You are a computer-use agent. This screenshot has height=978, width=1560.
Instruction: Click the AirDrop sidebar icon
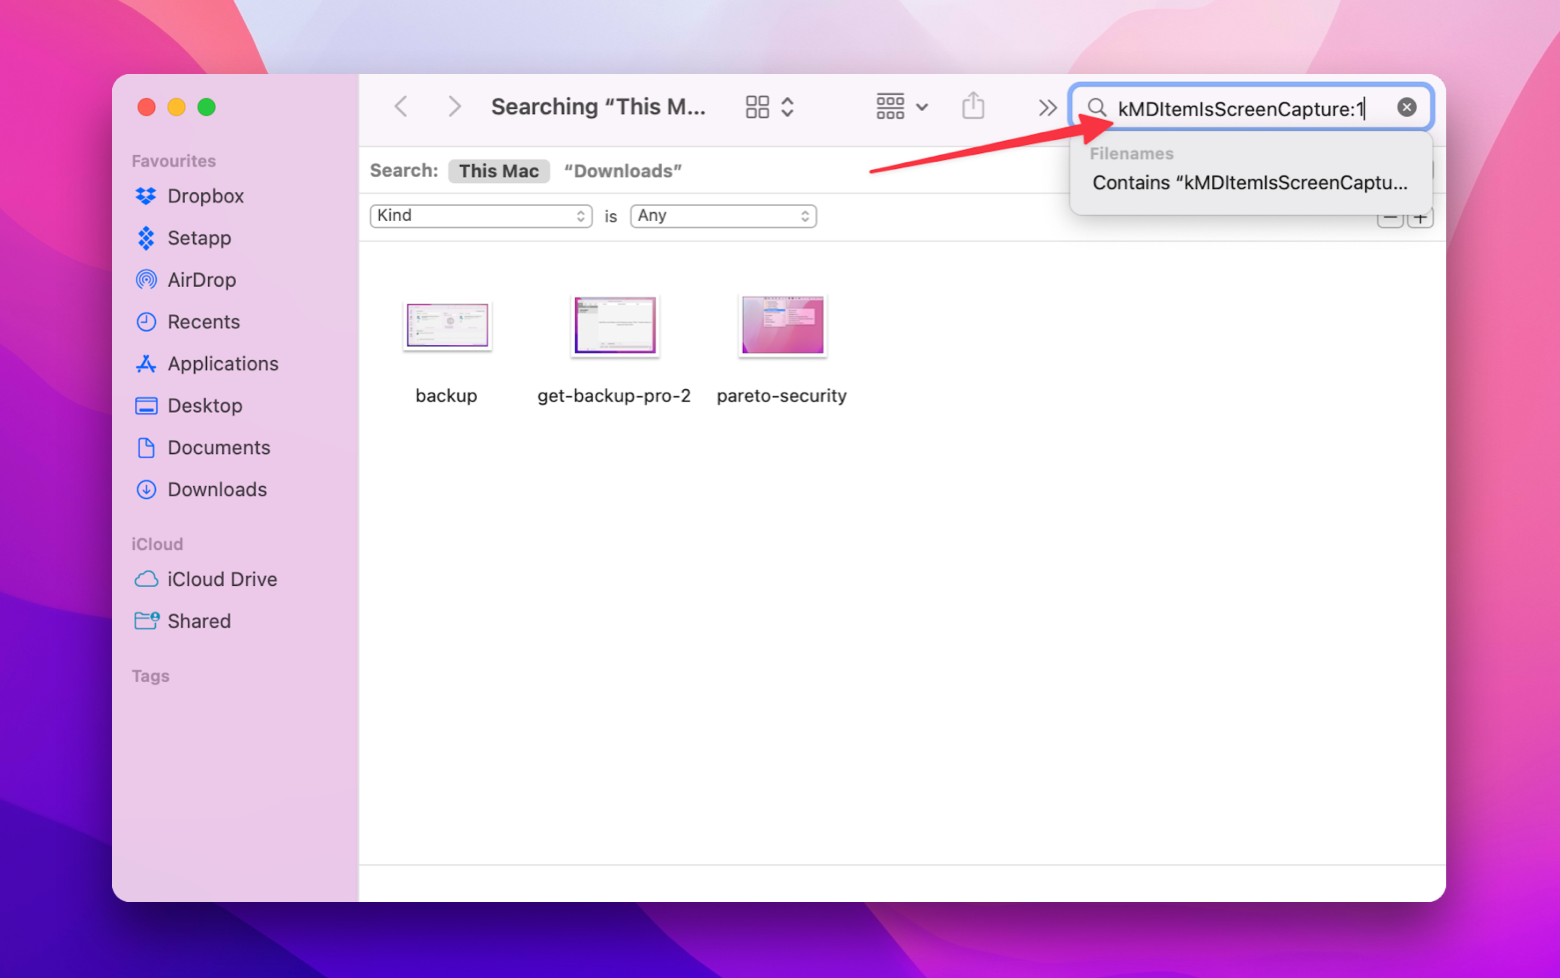point(147,280)
